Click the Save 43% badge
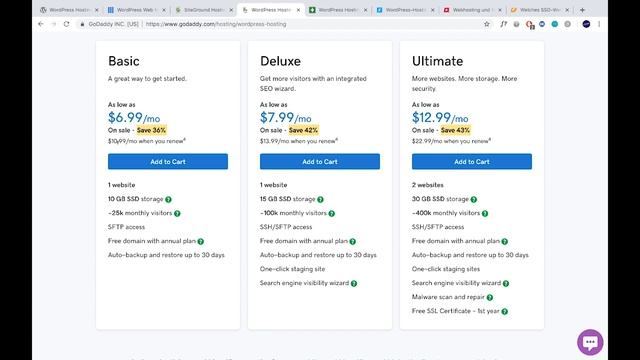Image resolution: width=640 pixels, height=360 pixels. tap(455, 130)
